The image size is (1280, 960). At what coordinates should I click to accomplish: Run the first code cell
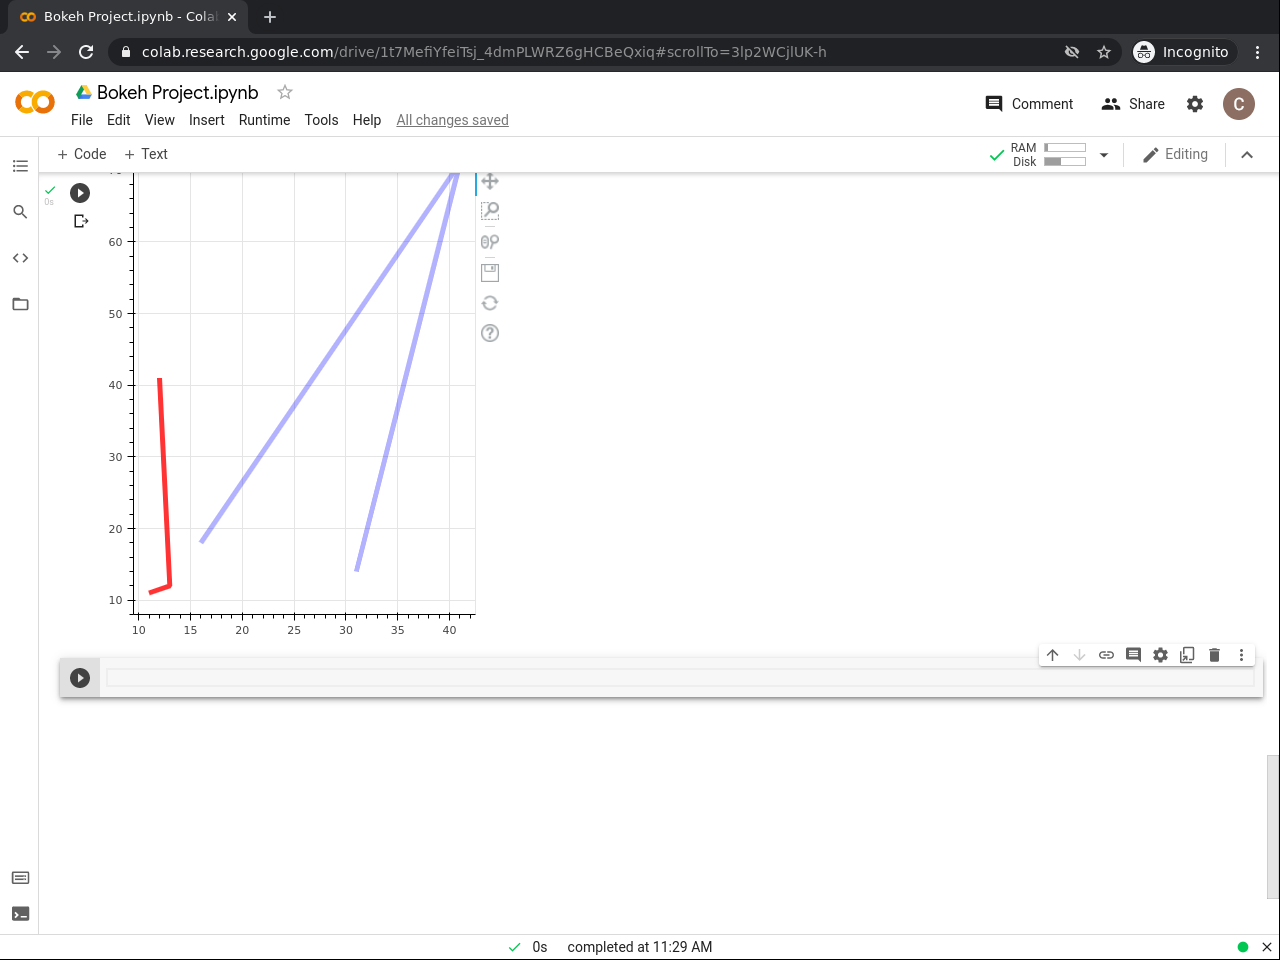tap(80, 193)
